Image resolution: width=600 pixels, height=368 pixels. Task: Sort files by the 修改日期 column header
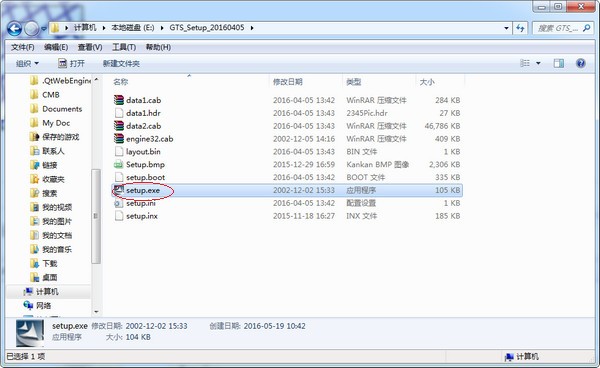[x=287, y=82]
